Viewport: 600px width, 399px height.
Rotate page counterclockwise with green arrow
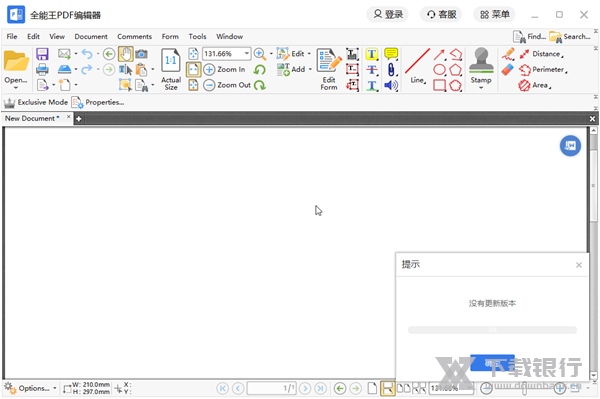click(260, 70)
